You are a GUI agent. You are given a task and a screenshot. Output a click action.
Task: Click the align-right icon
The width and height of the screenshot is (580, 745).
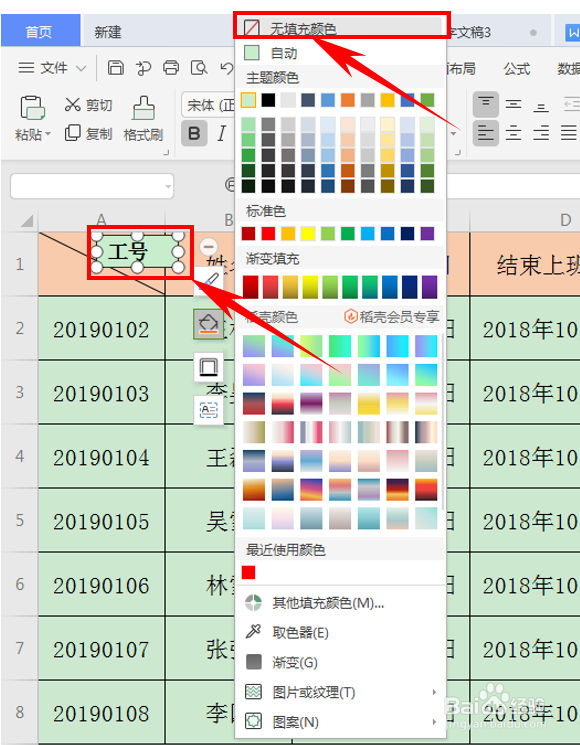[x=541, y=133]
